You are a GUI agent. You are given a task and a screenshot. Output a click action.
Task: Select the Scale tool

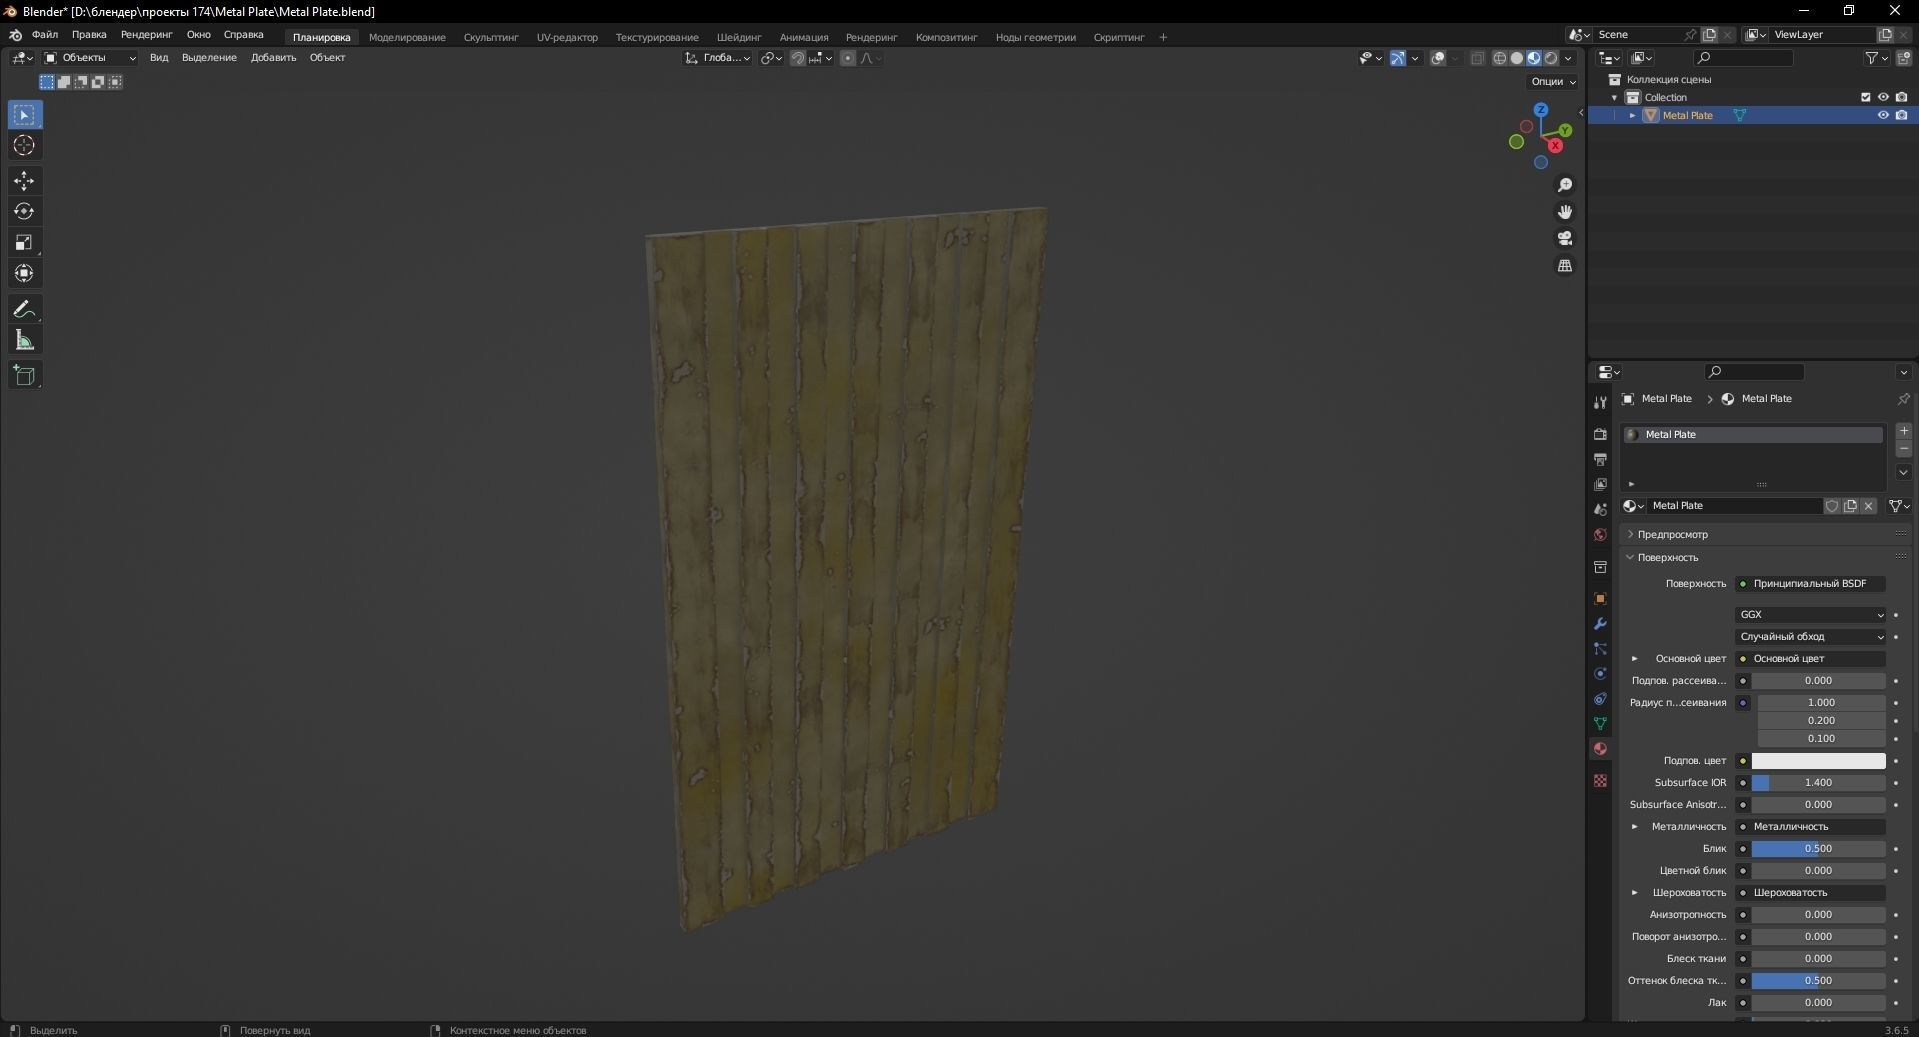pos(25,242)
